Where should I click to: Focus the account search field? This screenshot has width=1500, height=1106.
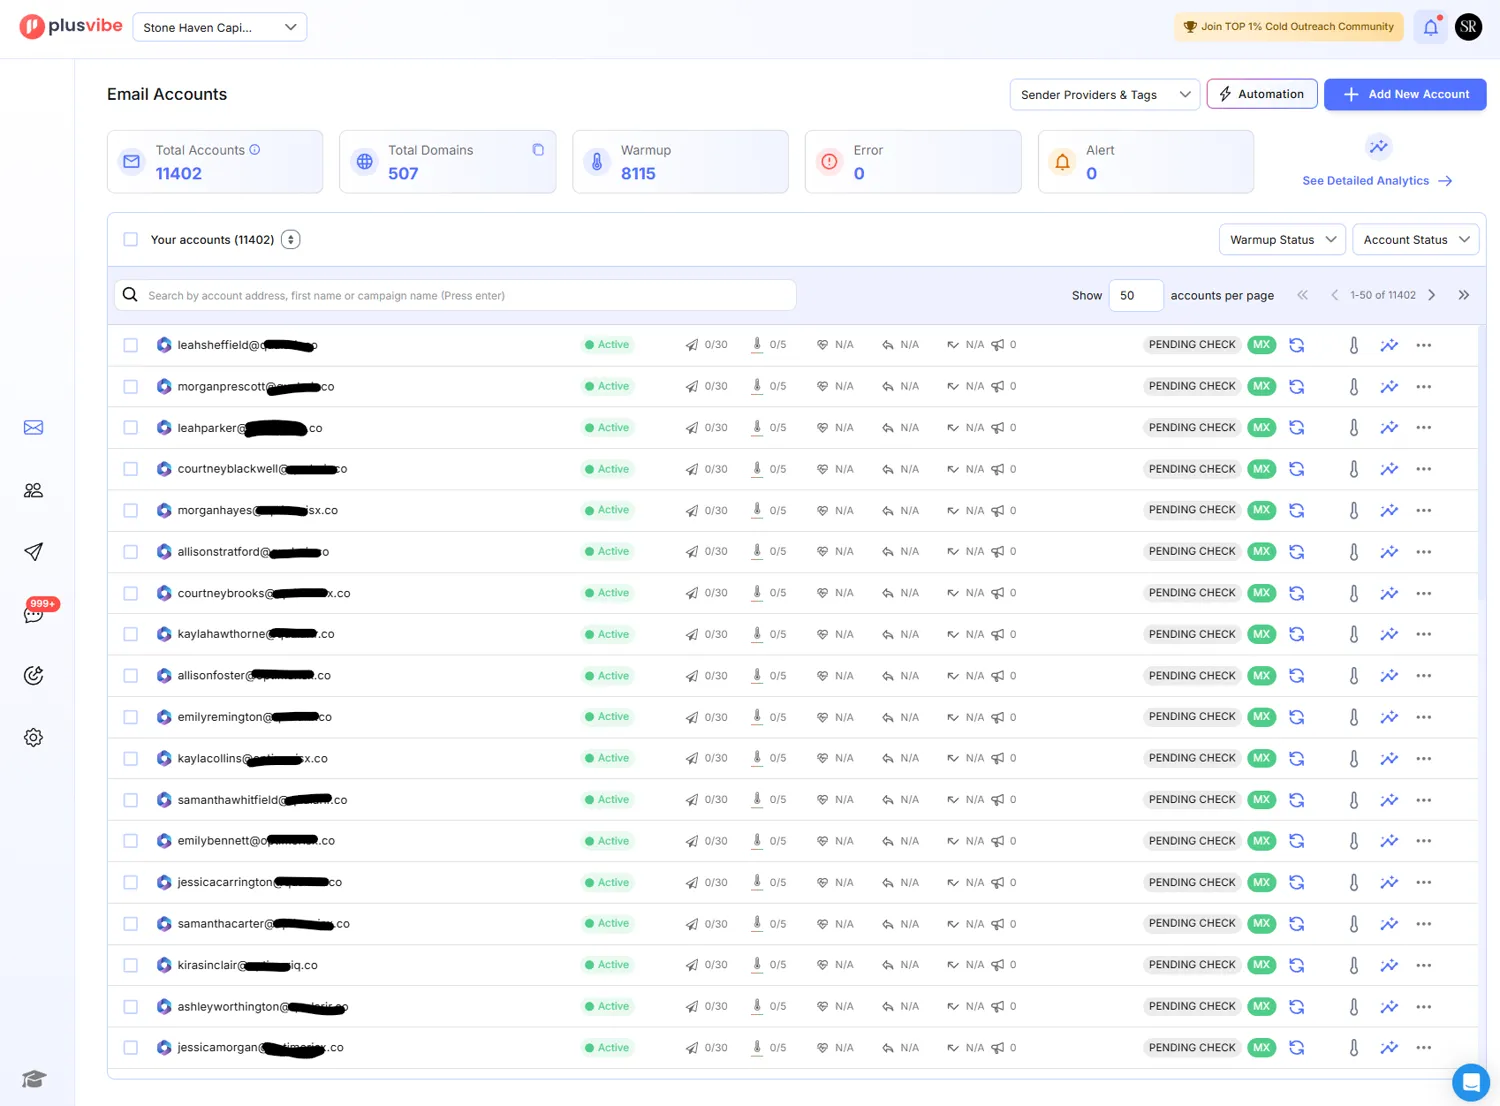(x=456, y=296)
